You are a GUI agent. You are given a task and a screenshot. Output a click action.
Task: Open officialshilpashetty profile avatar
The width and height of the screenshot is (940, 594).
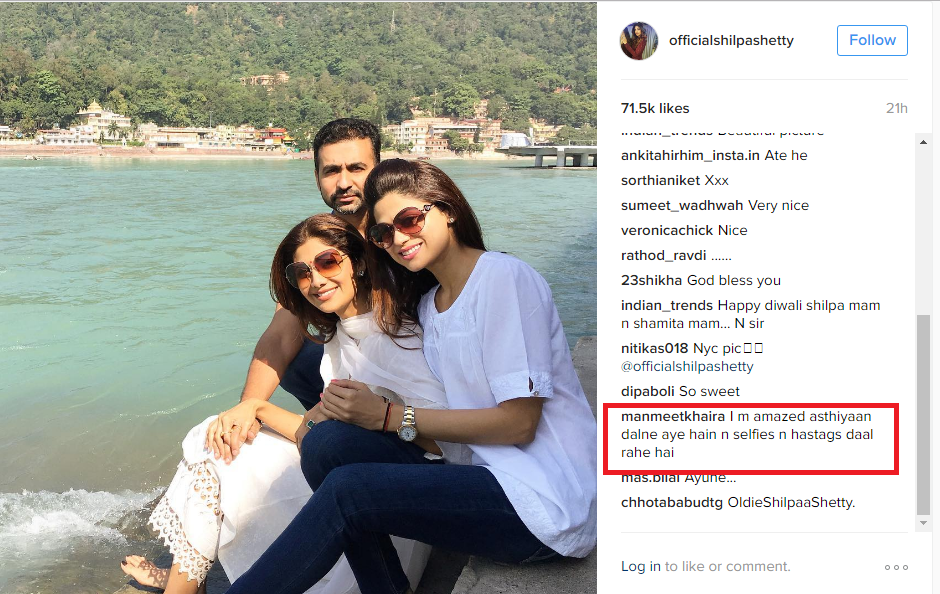click(638, 41)
